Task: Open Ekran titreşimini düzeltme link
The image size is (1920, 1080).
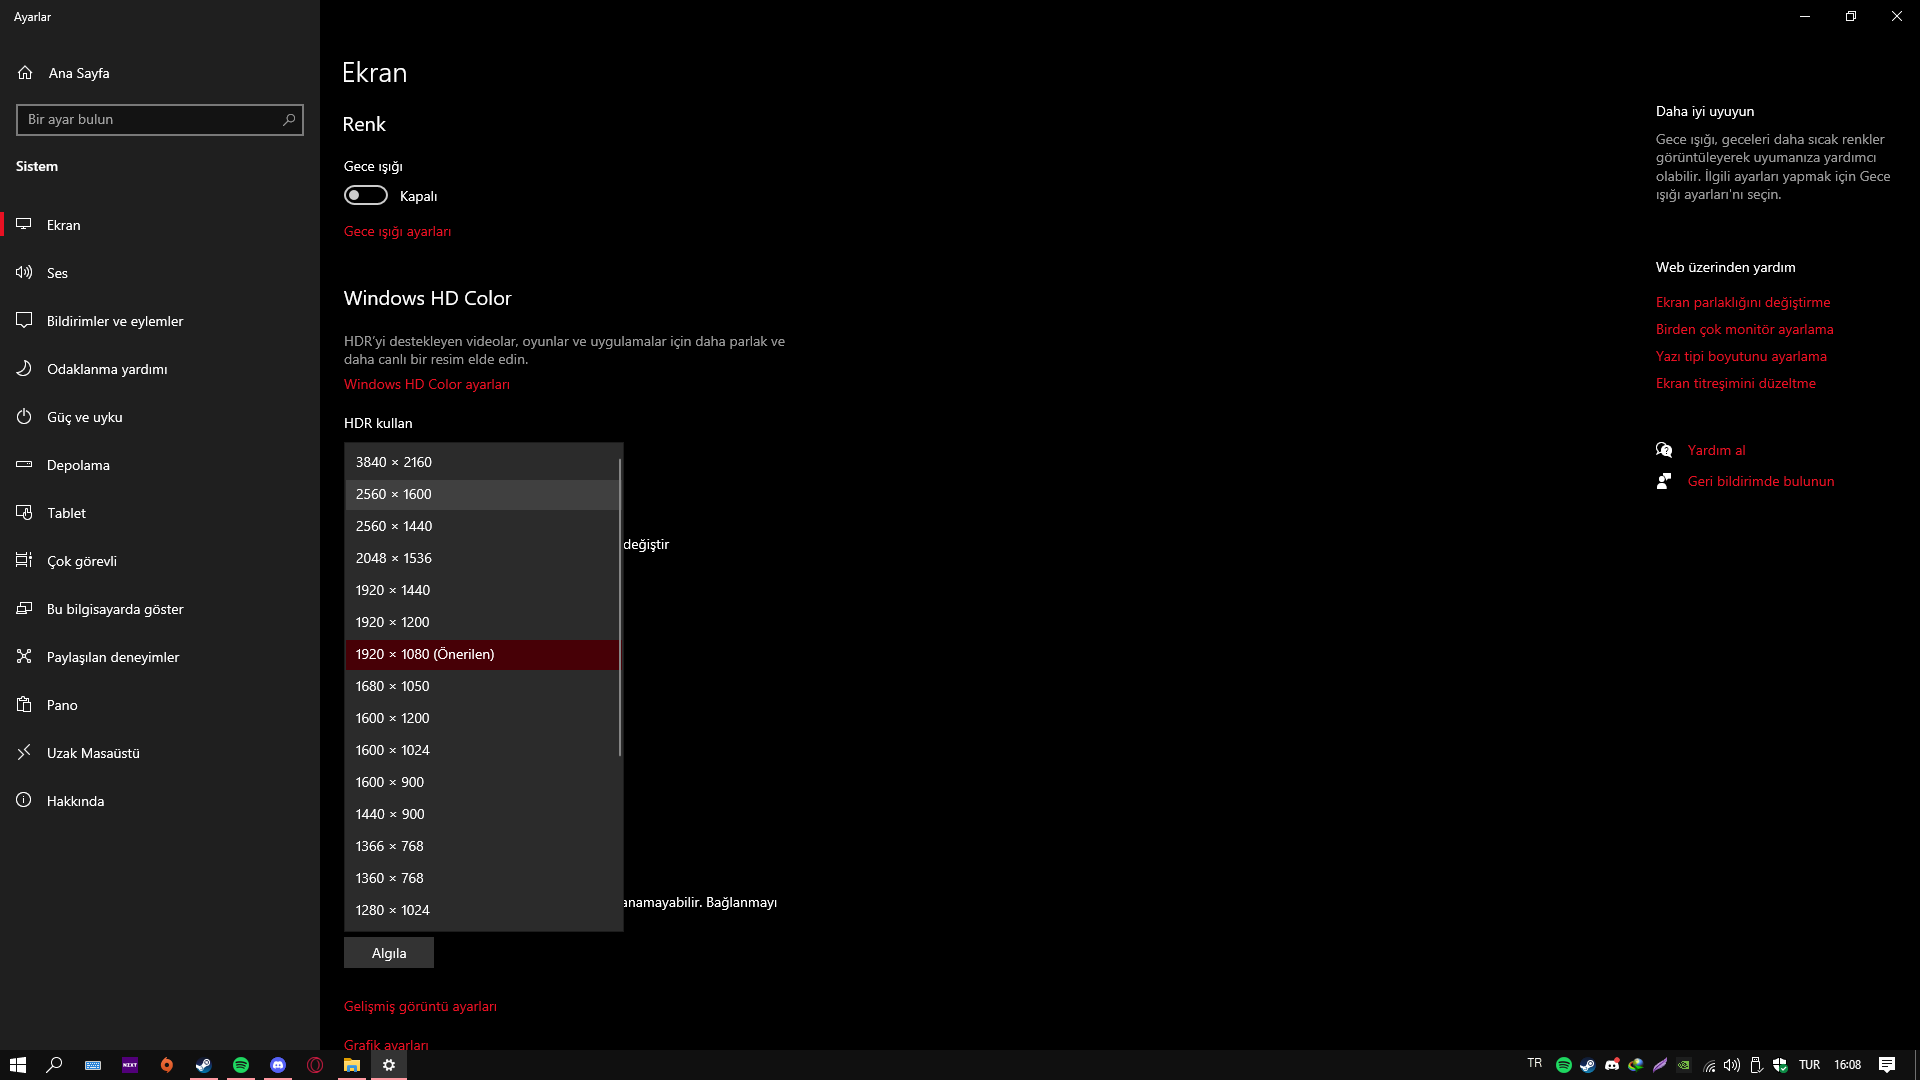Action: coord(1736,383)
